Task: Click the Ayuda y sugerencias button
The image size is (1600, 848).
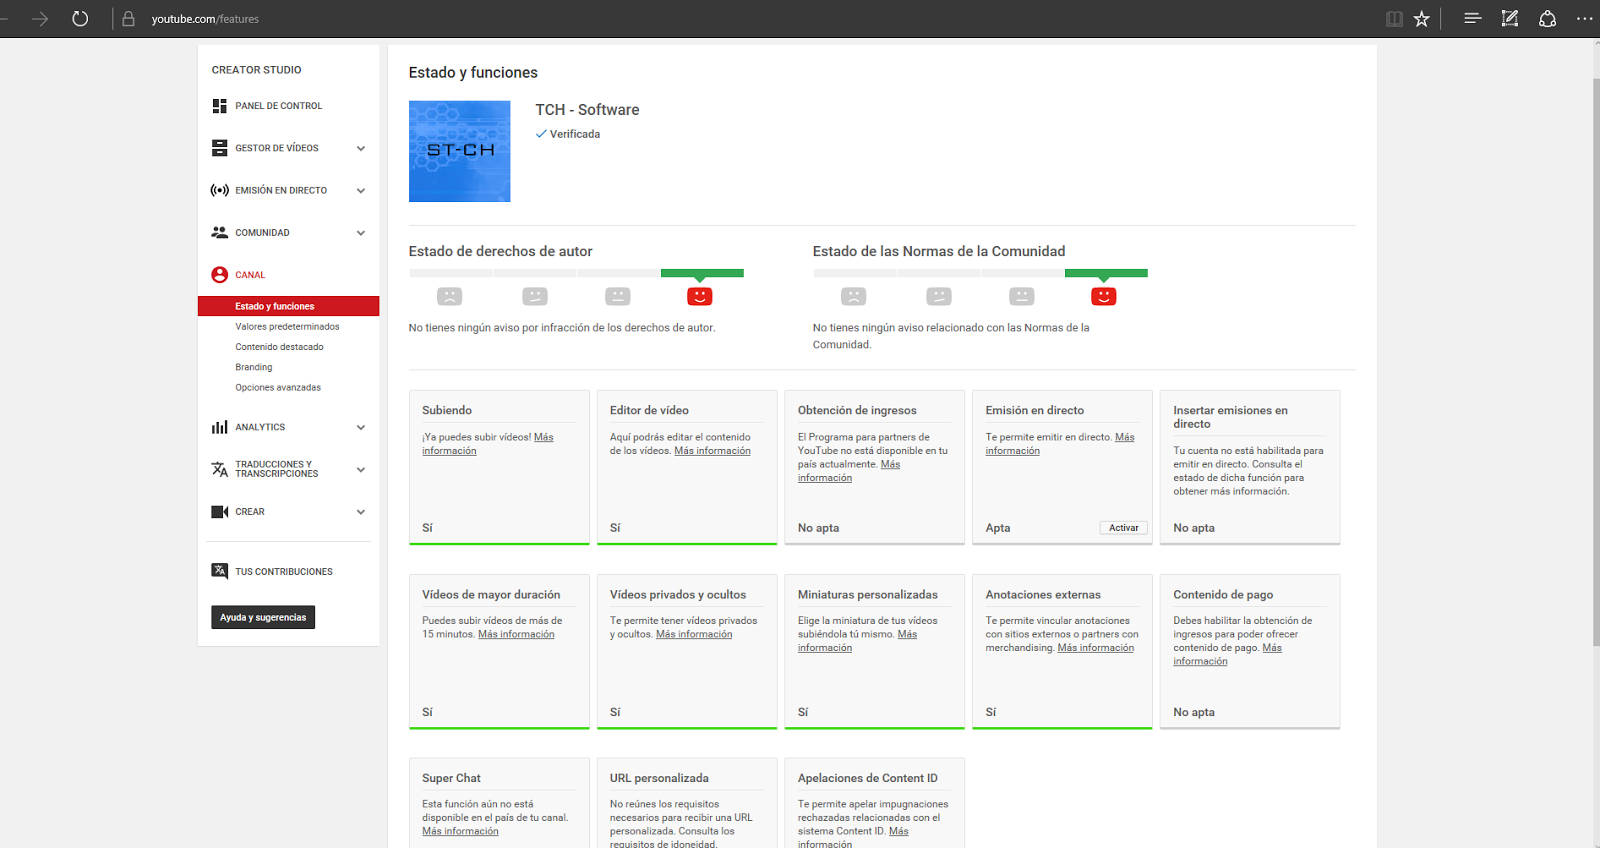Action: coord(263,617)
